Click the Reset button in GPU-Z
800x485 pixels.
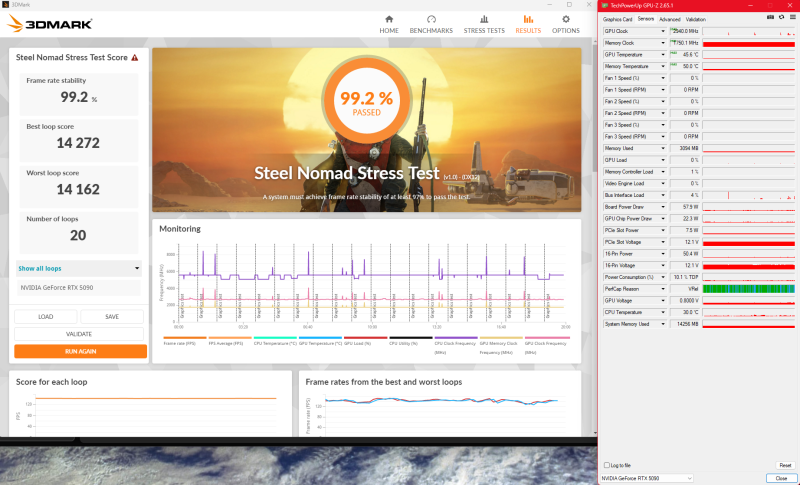point(785,465)
